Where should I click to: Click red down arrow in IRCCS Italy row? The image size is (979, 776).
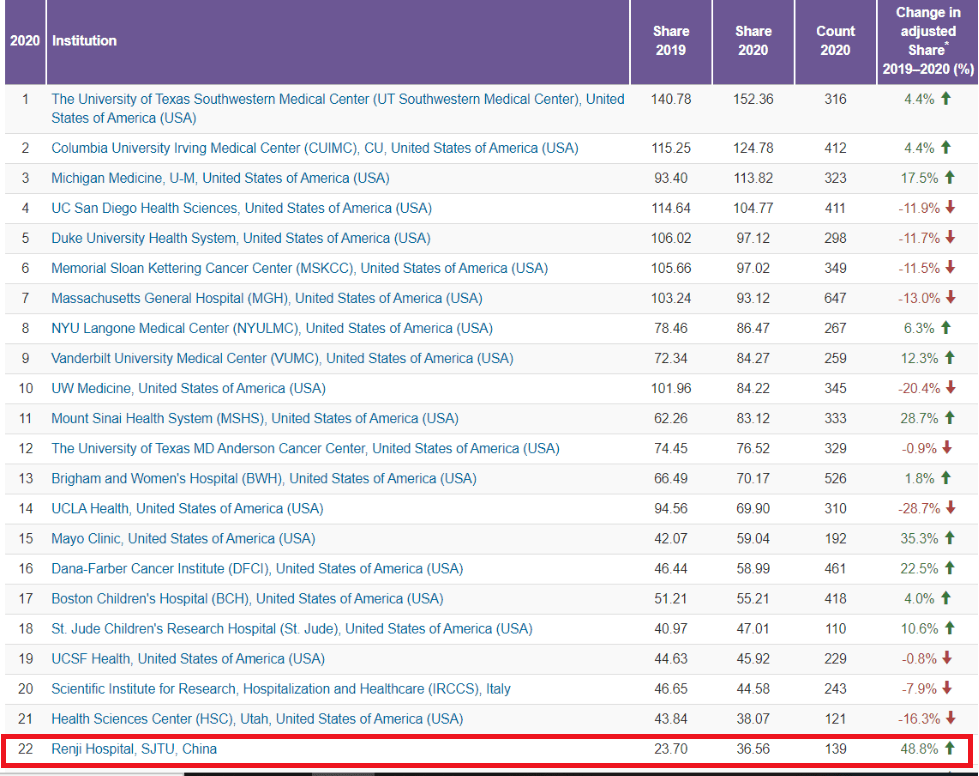950,688
